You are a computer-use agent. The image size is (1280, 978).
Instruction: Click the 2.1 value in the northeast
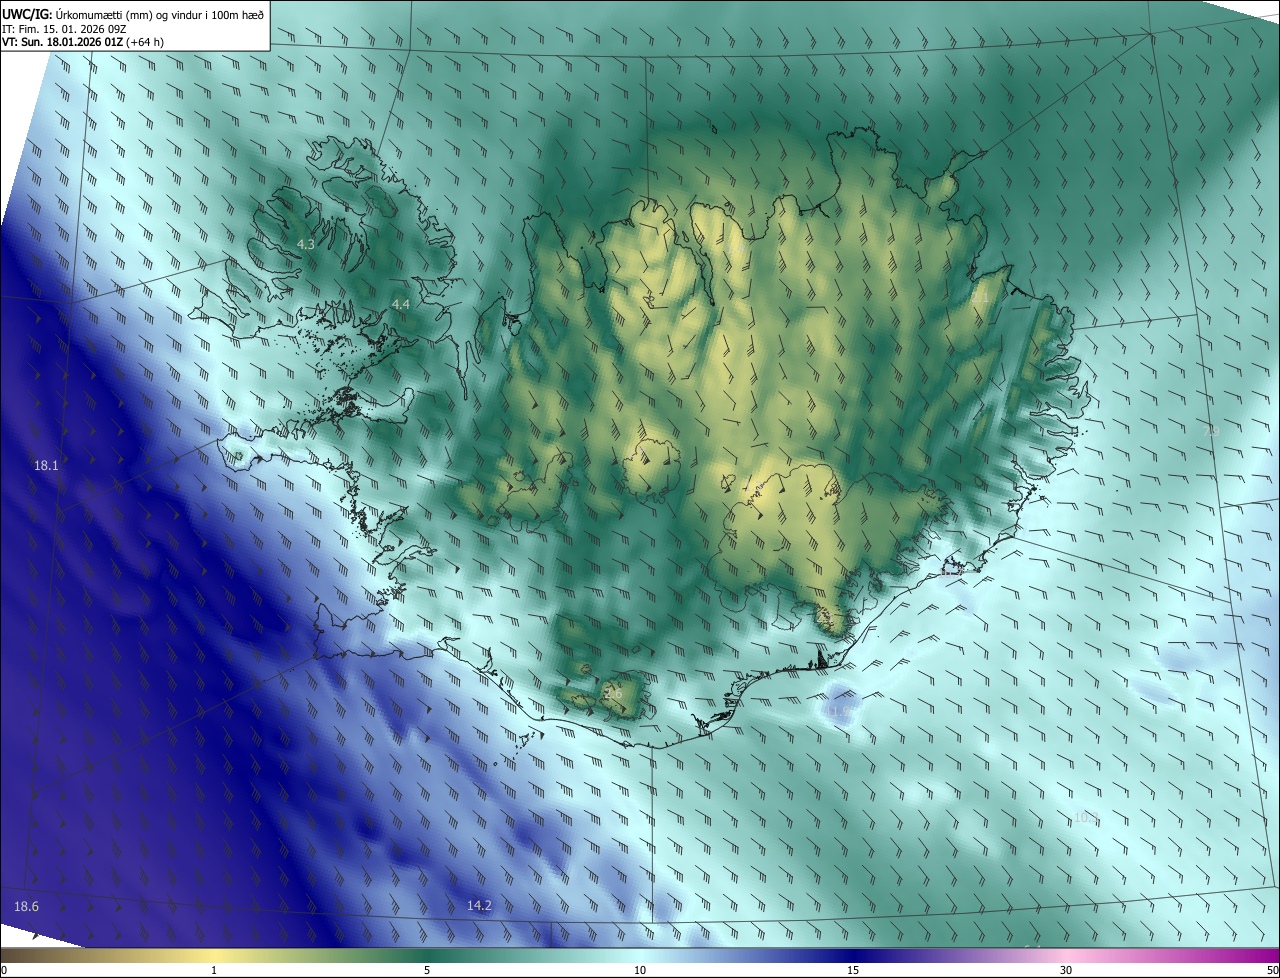click(x=980, y=298)
